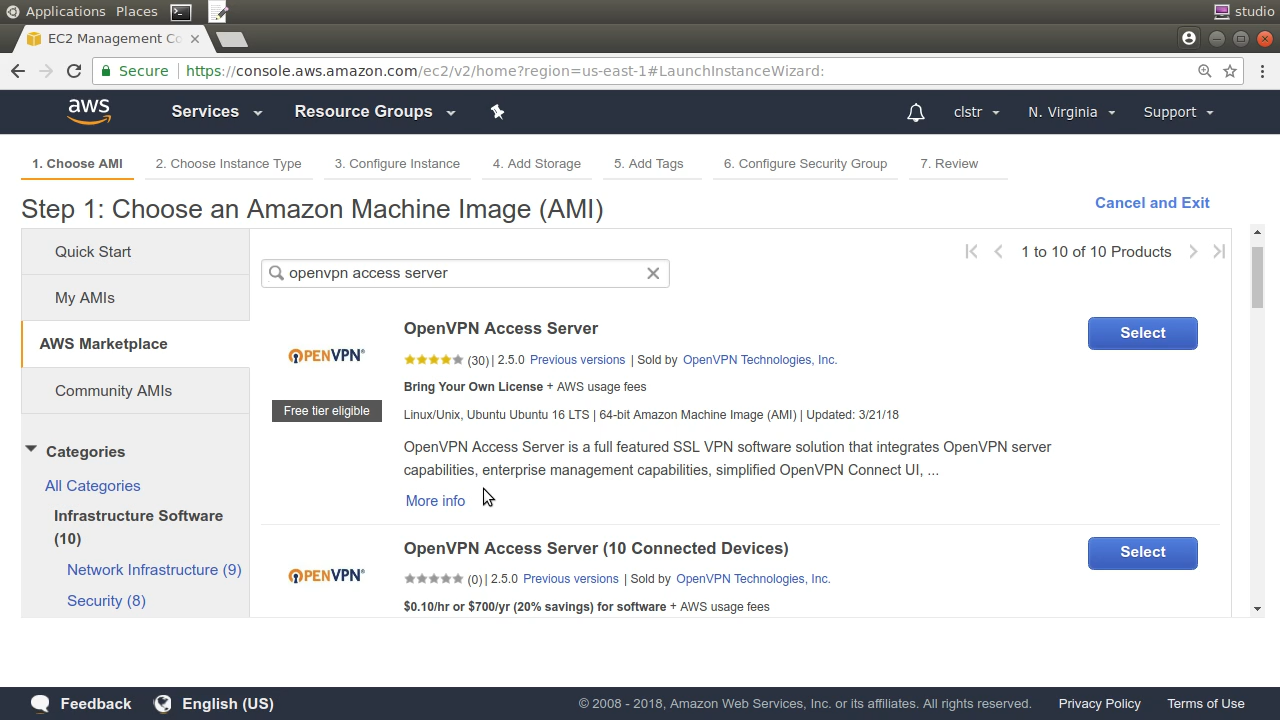Click the pin shortcuts icon

pos(497,112)
